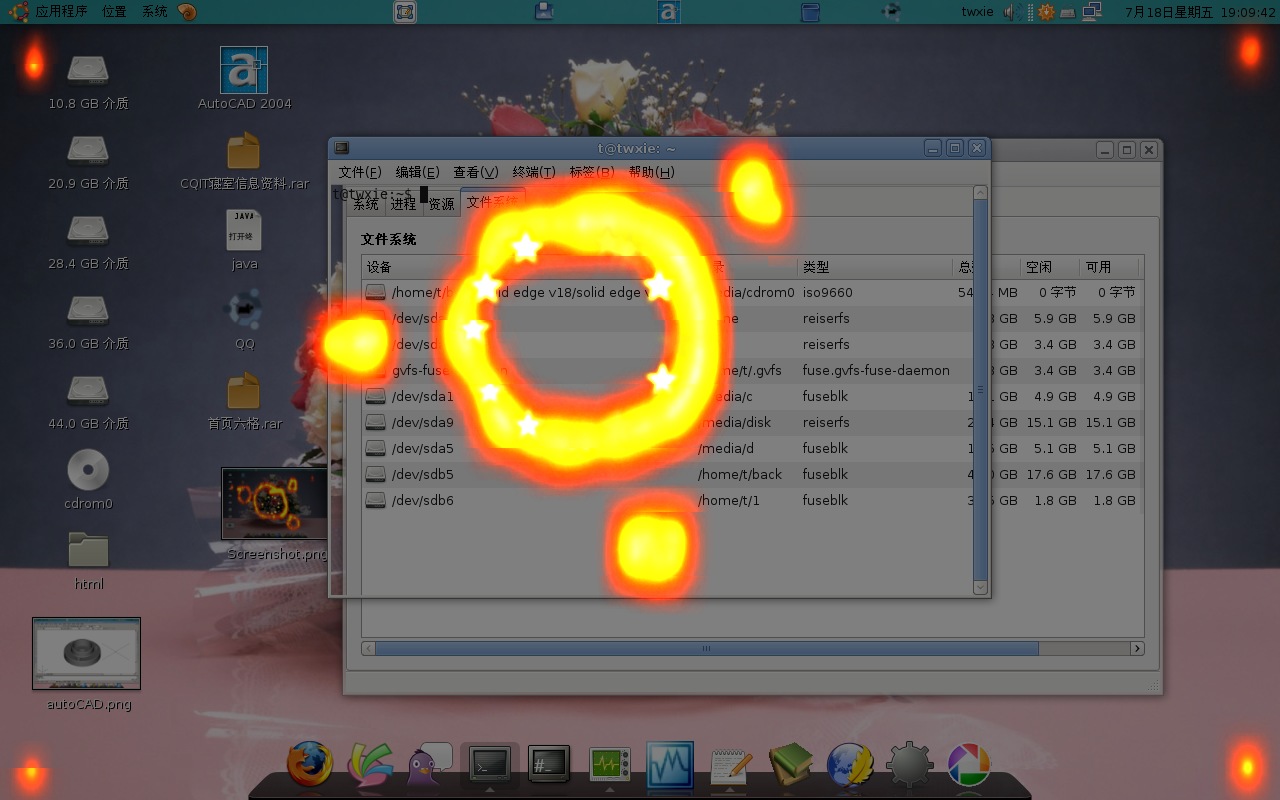This screenshot has width=1280, height=800.
Task: Select the java file on desktop
Action: (244, 230)
